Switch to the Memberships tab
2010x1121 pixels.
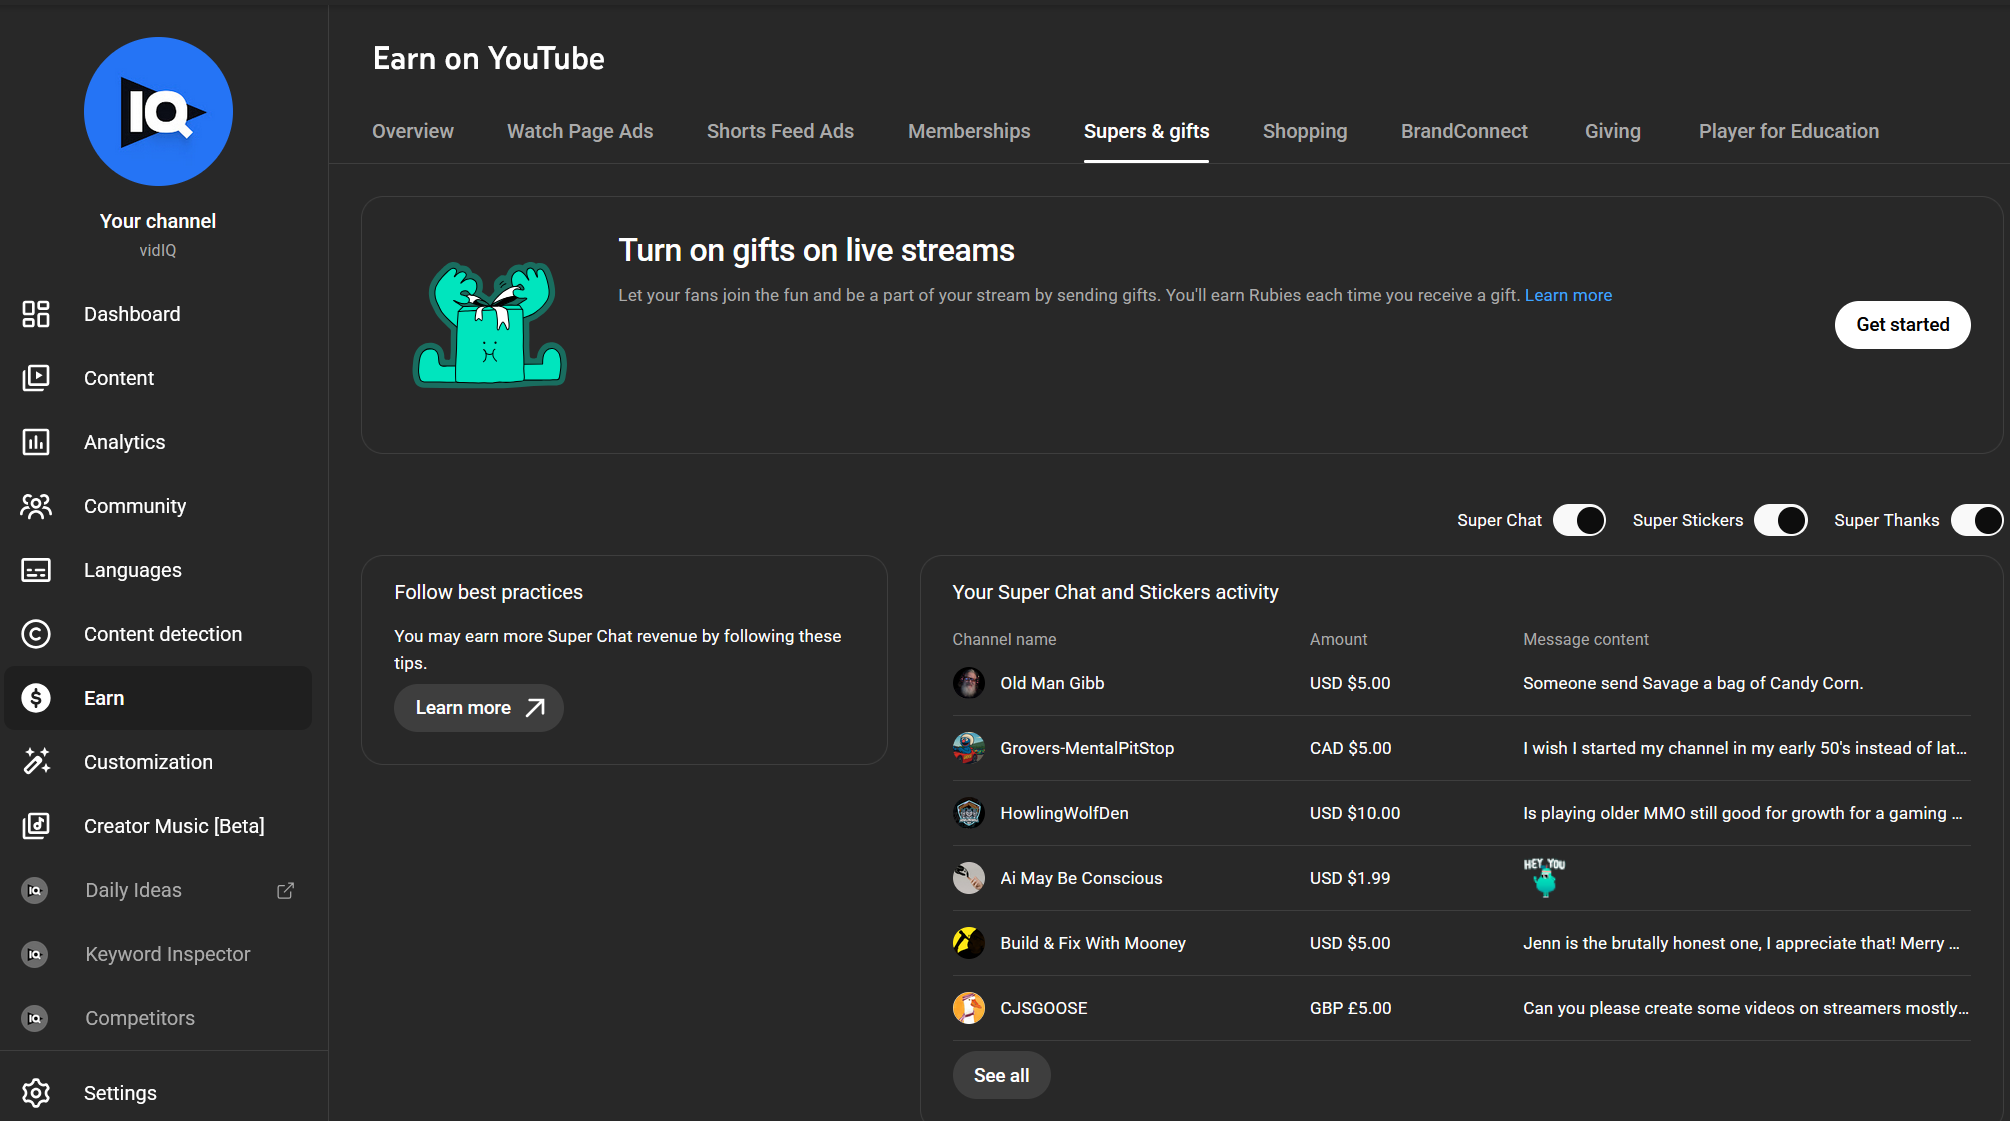coord(969,131)
